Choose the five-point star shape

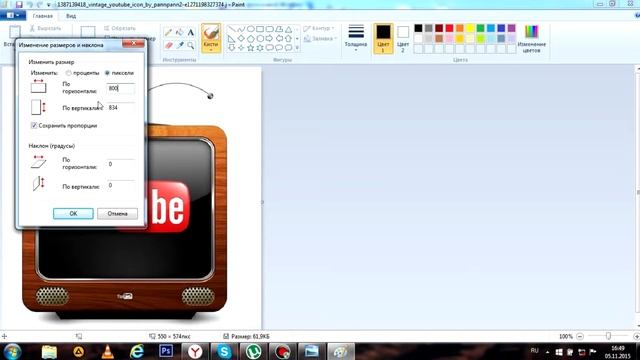point(250,48)
